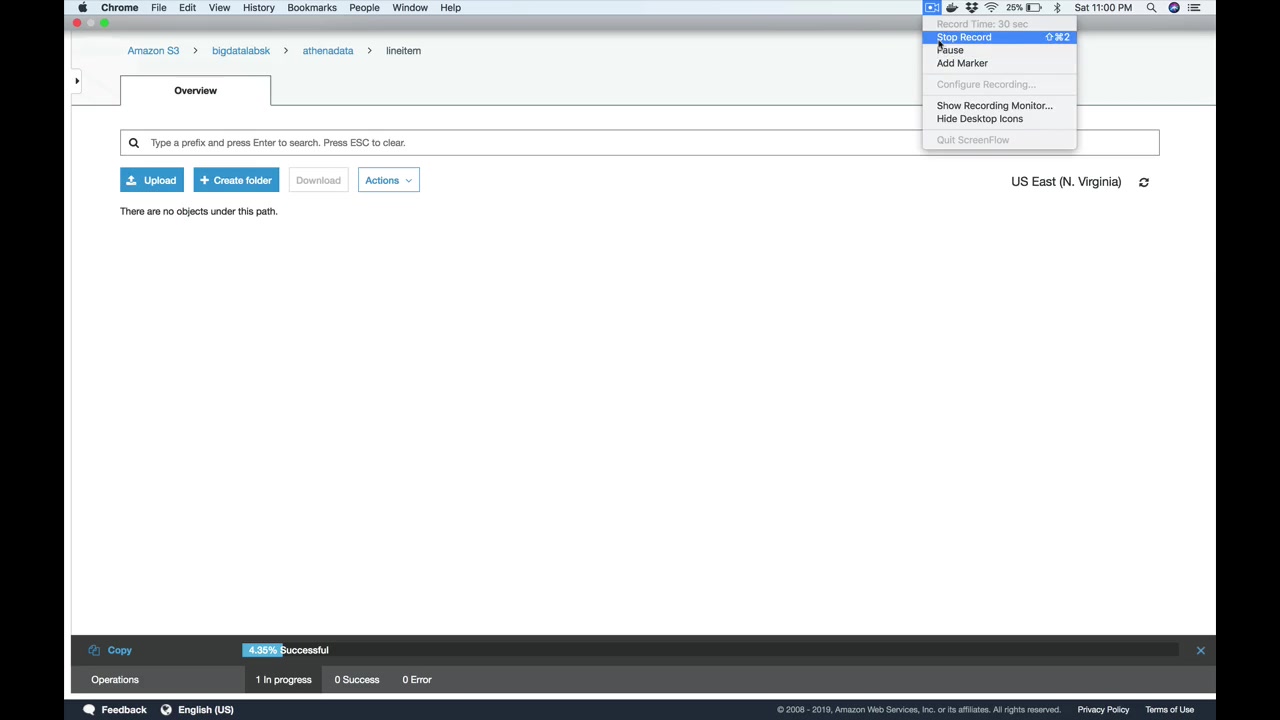Open the File menu
This screenshot has height=720, width=1280.
coord(158,8)
